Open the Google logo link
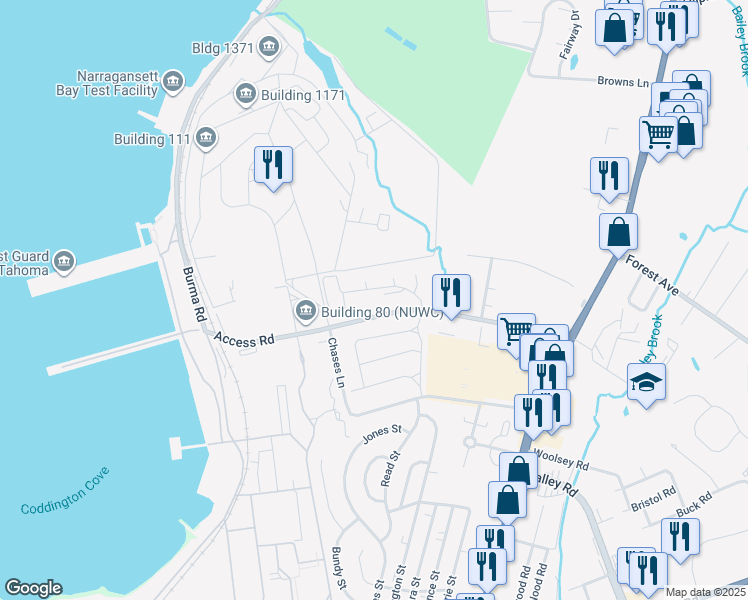The width and height of the screenshot is (748, 600). coord(33,588)
